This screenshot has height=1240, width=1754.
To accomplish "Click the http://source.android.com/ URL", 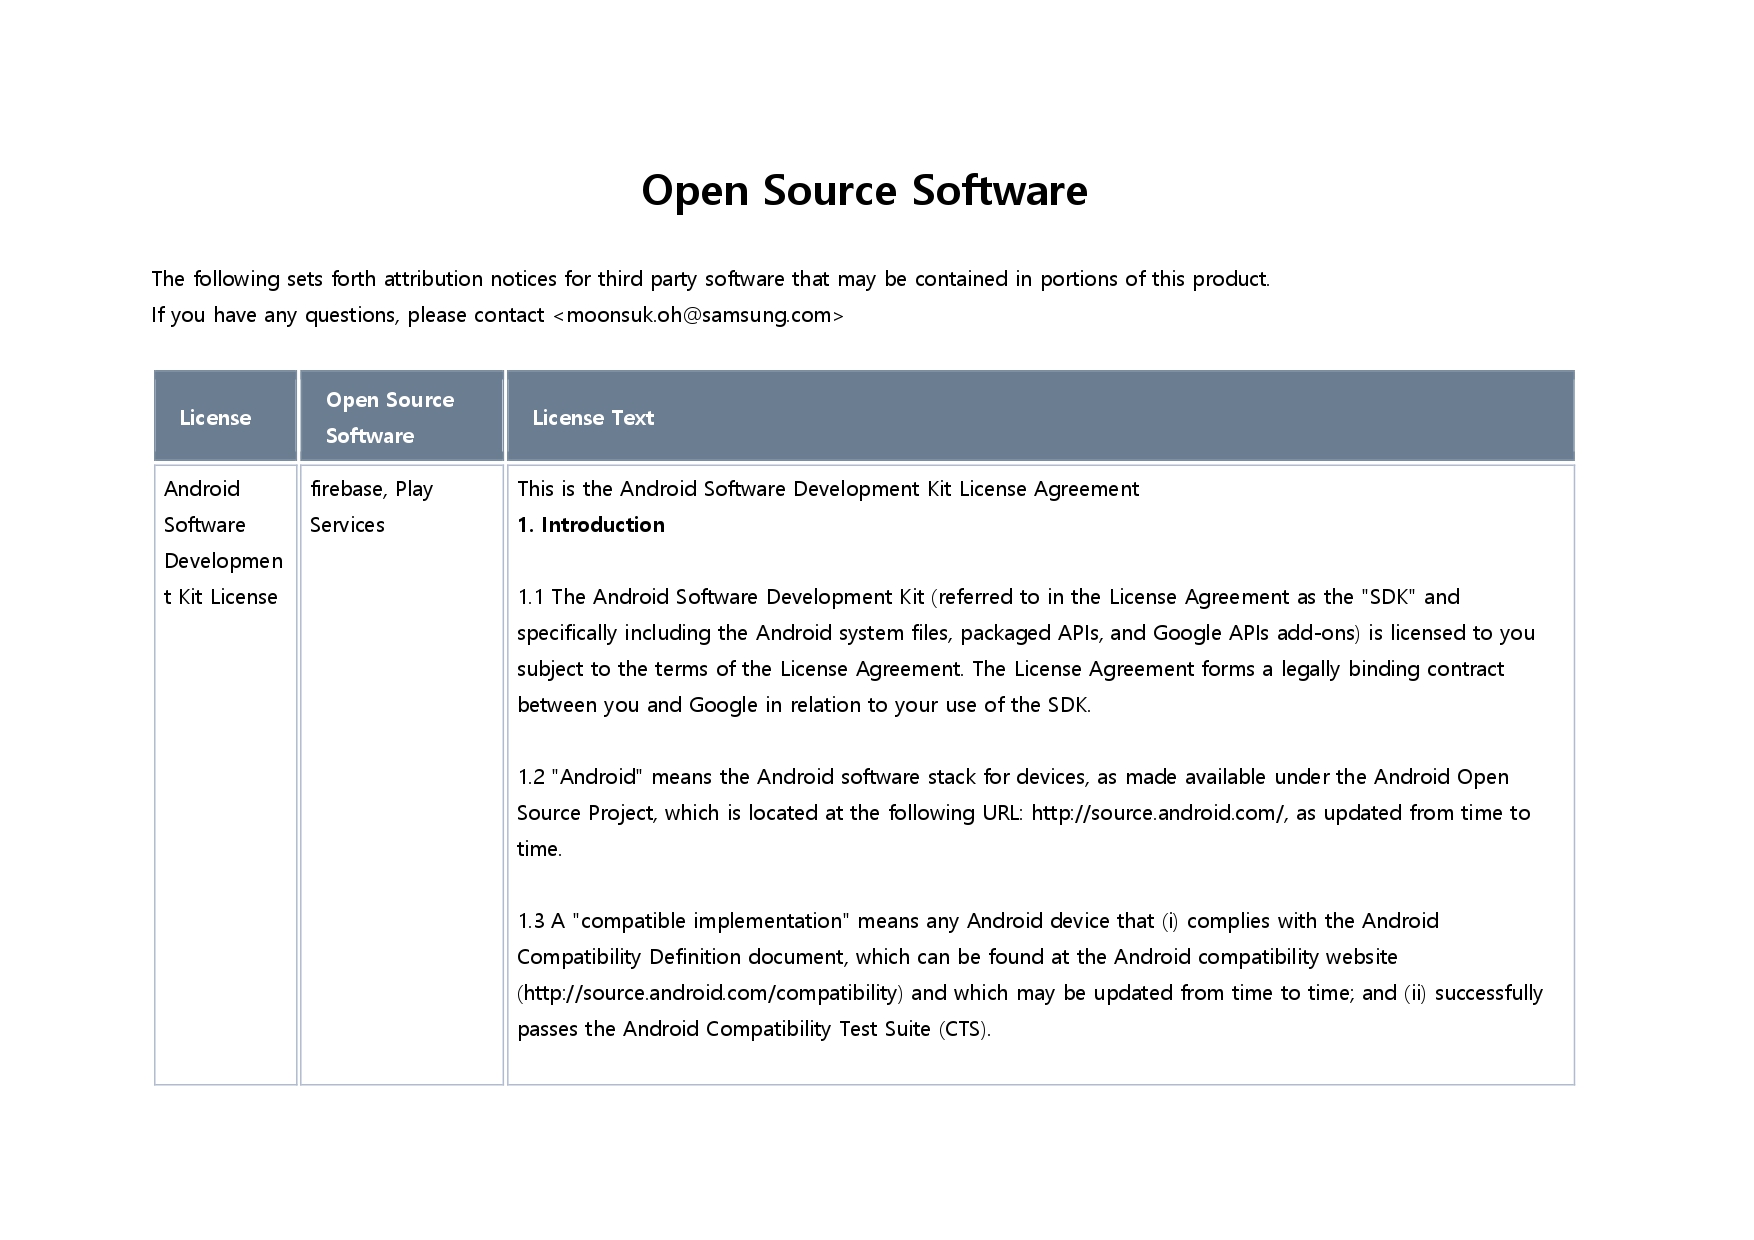I will click(x=1157, y=813).
